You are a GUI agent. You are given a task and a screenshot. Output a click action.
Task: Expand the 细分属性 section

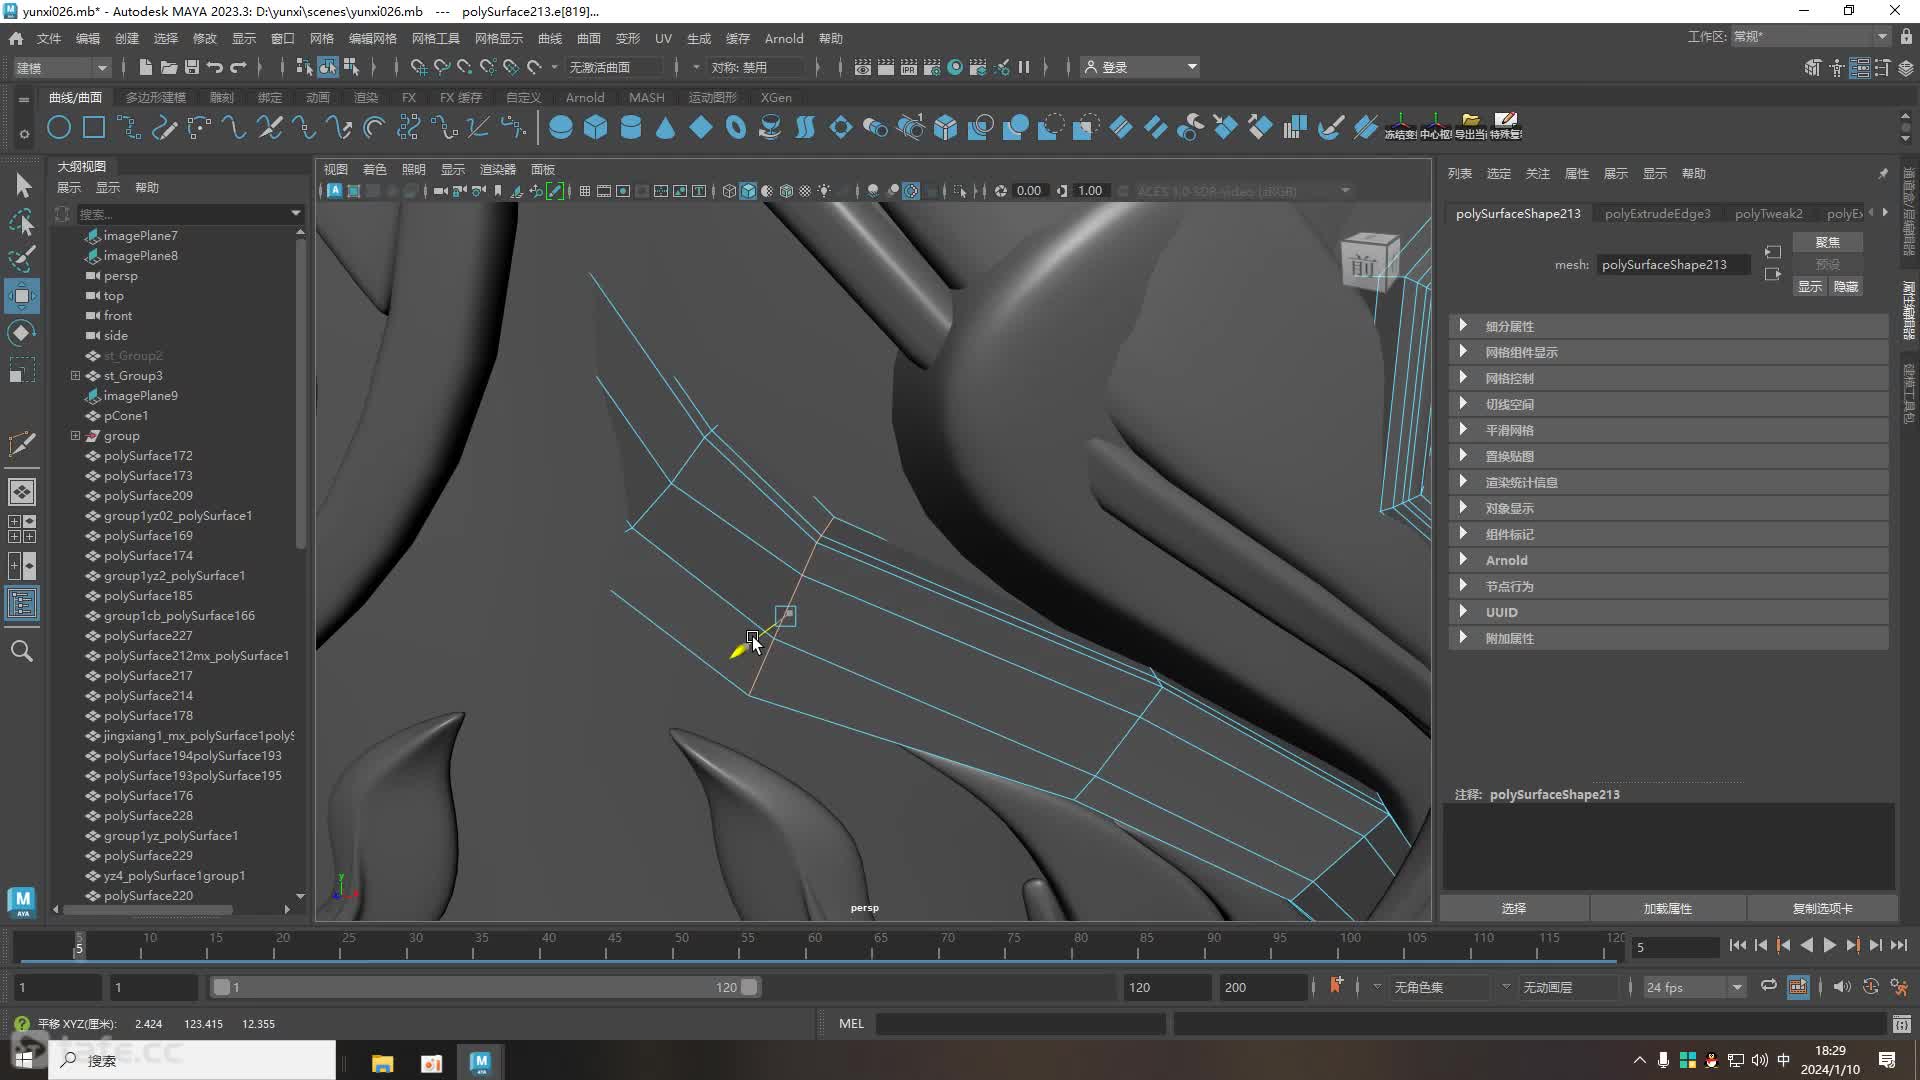click(x=1462, y=326)
